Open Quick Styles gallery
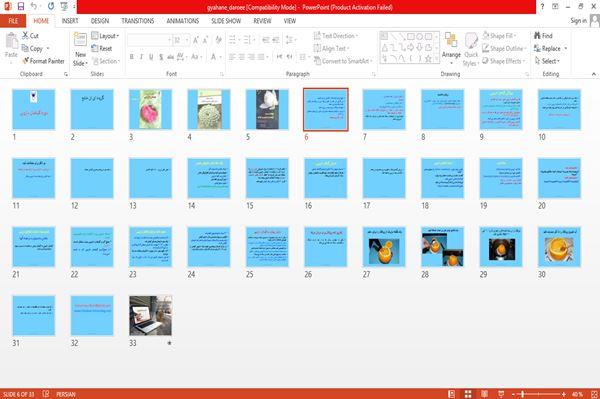 [x=471, y=49]
